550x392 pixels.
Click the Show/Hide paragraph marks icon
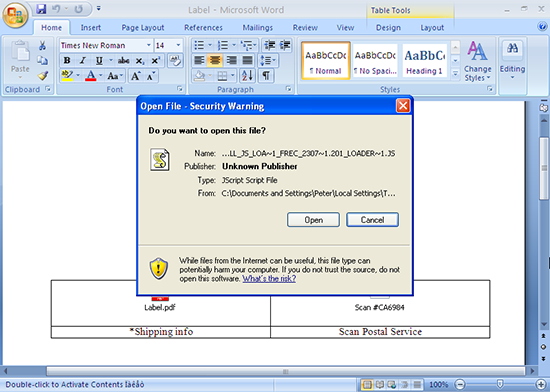click(266, 75)
